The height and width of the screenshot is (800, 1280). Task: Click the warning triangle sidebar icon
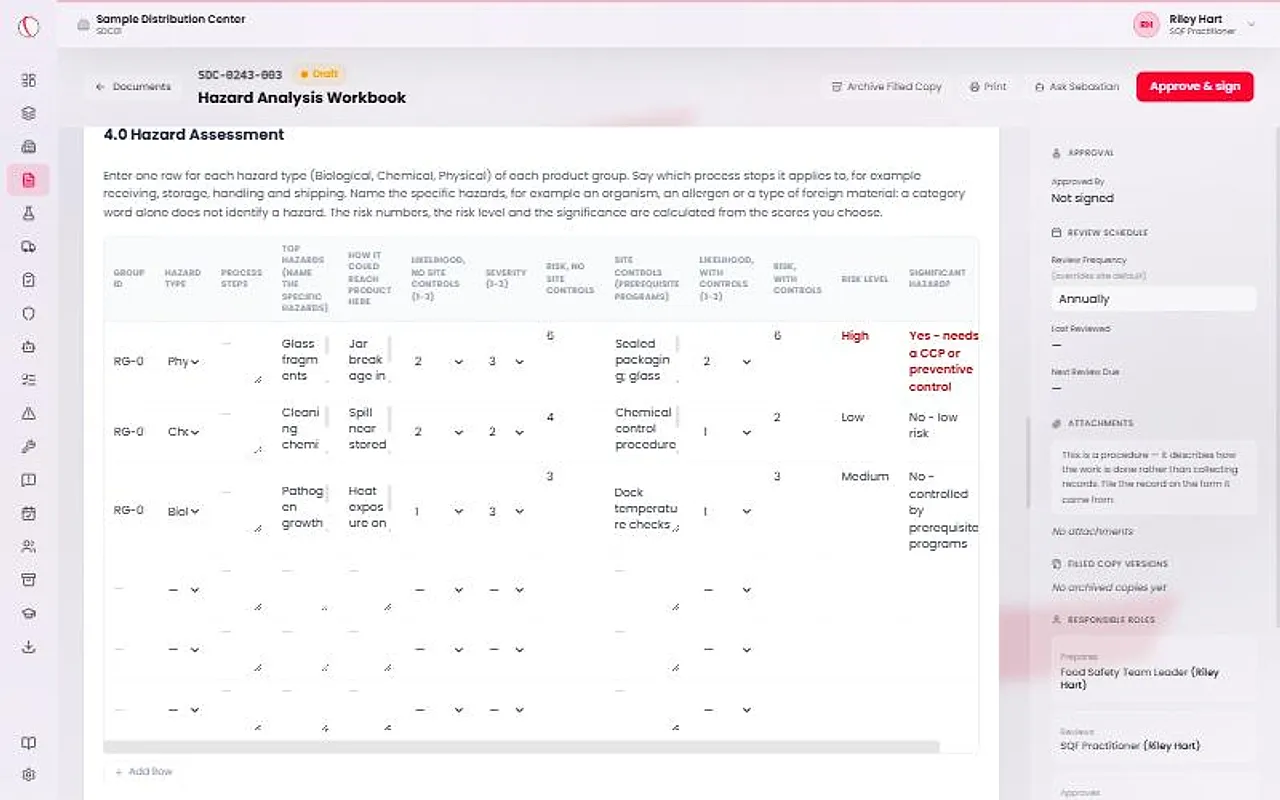[28, 413]
